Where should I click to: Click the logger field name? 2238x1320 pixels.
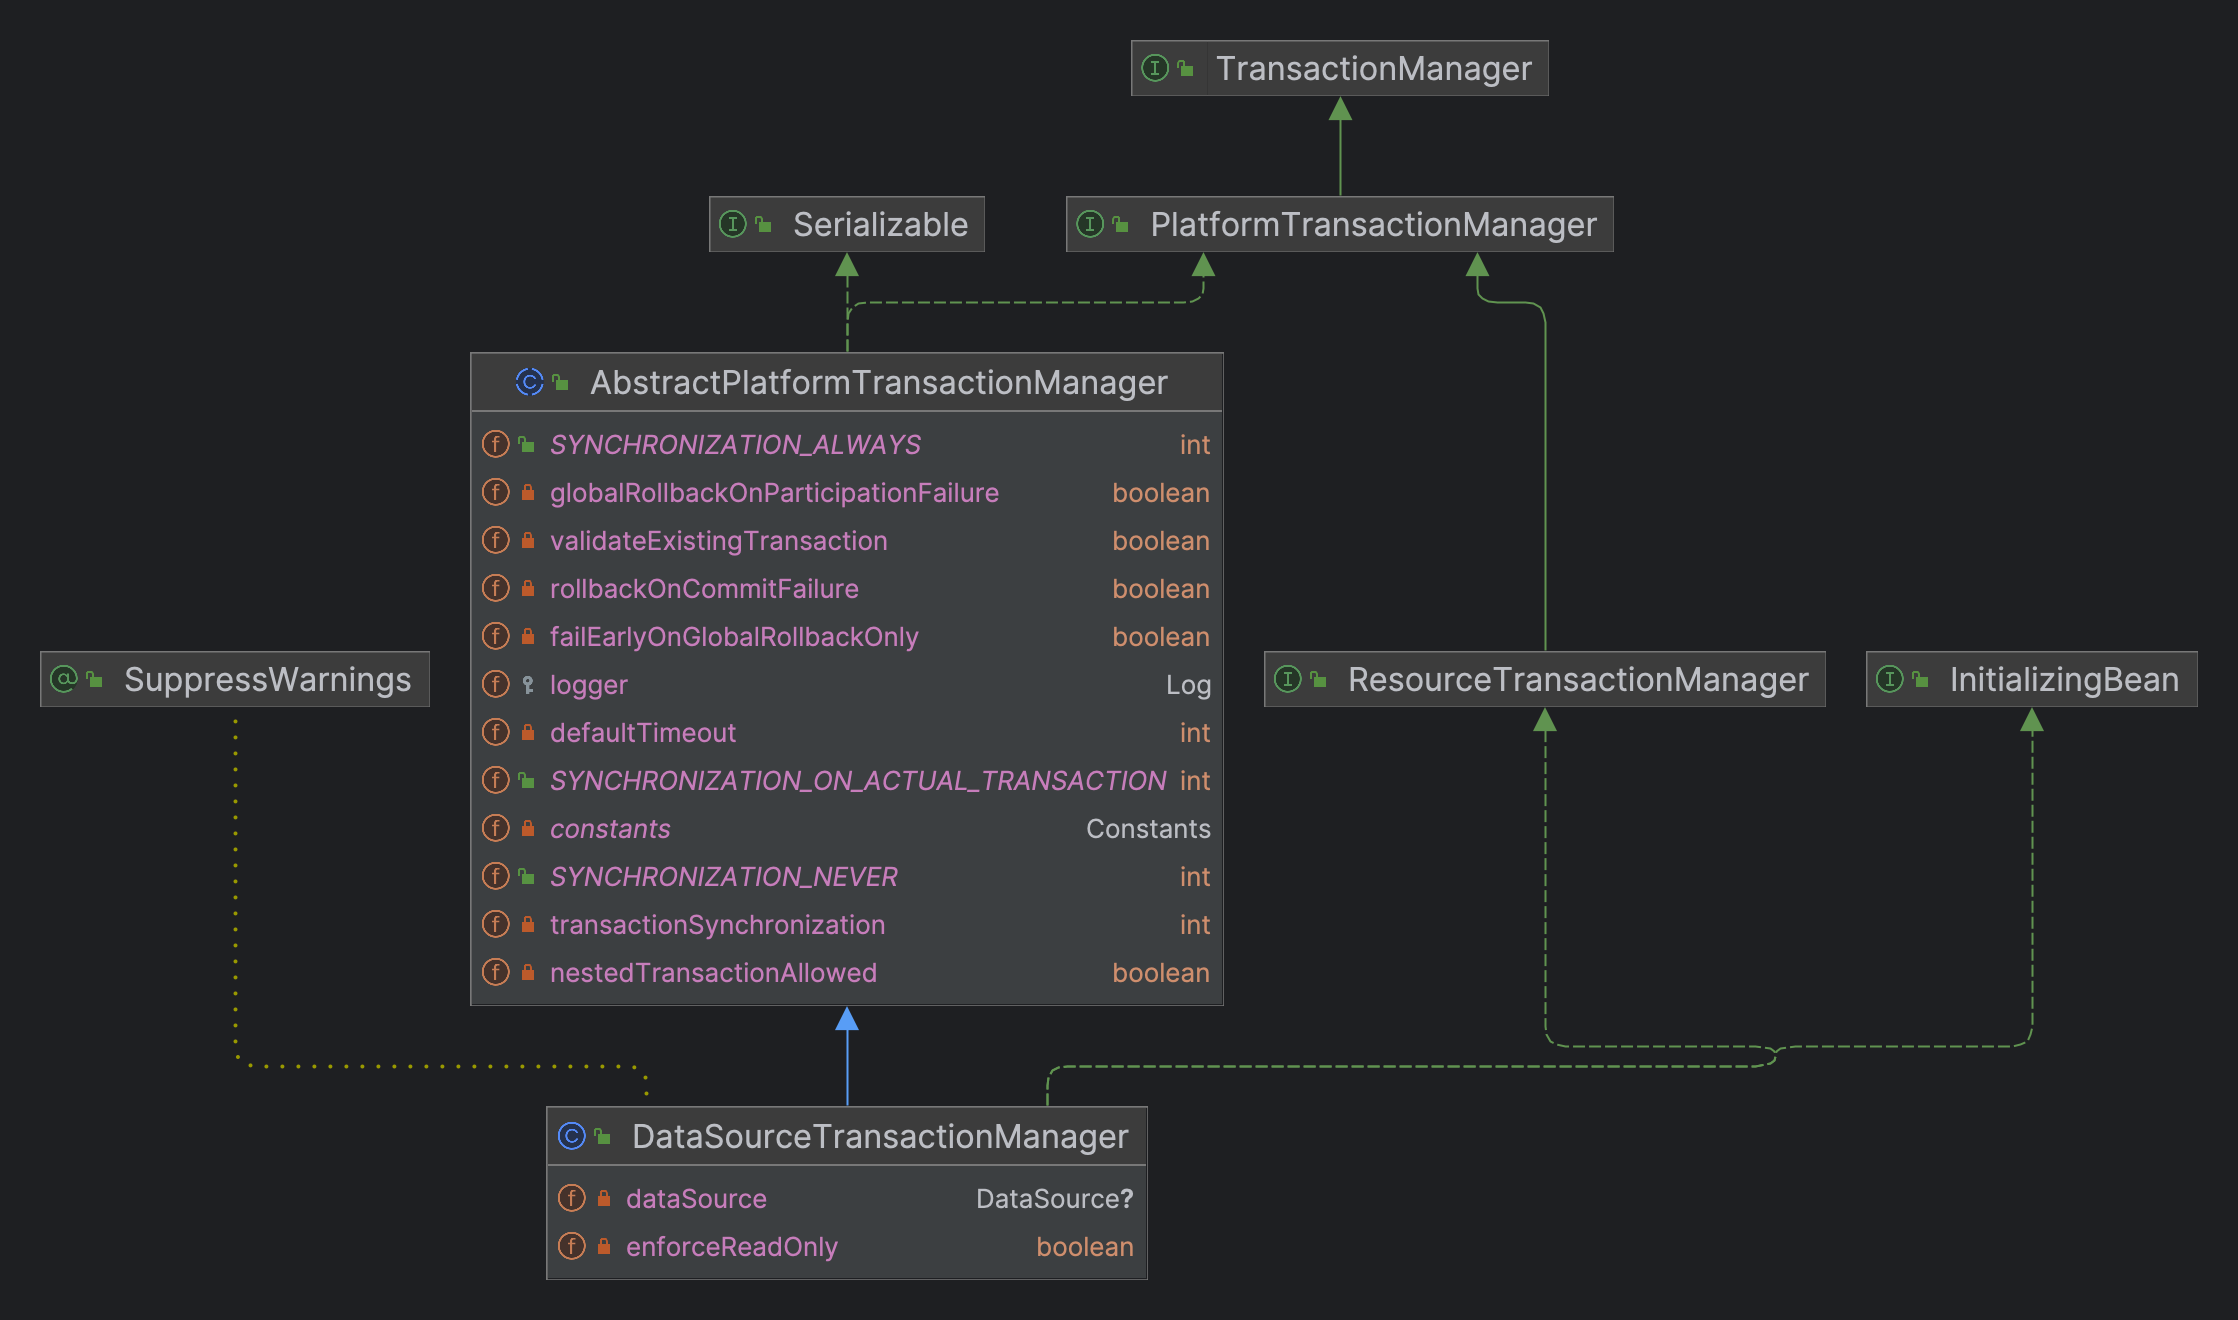(588, 685)
